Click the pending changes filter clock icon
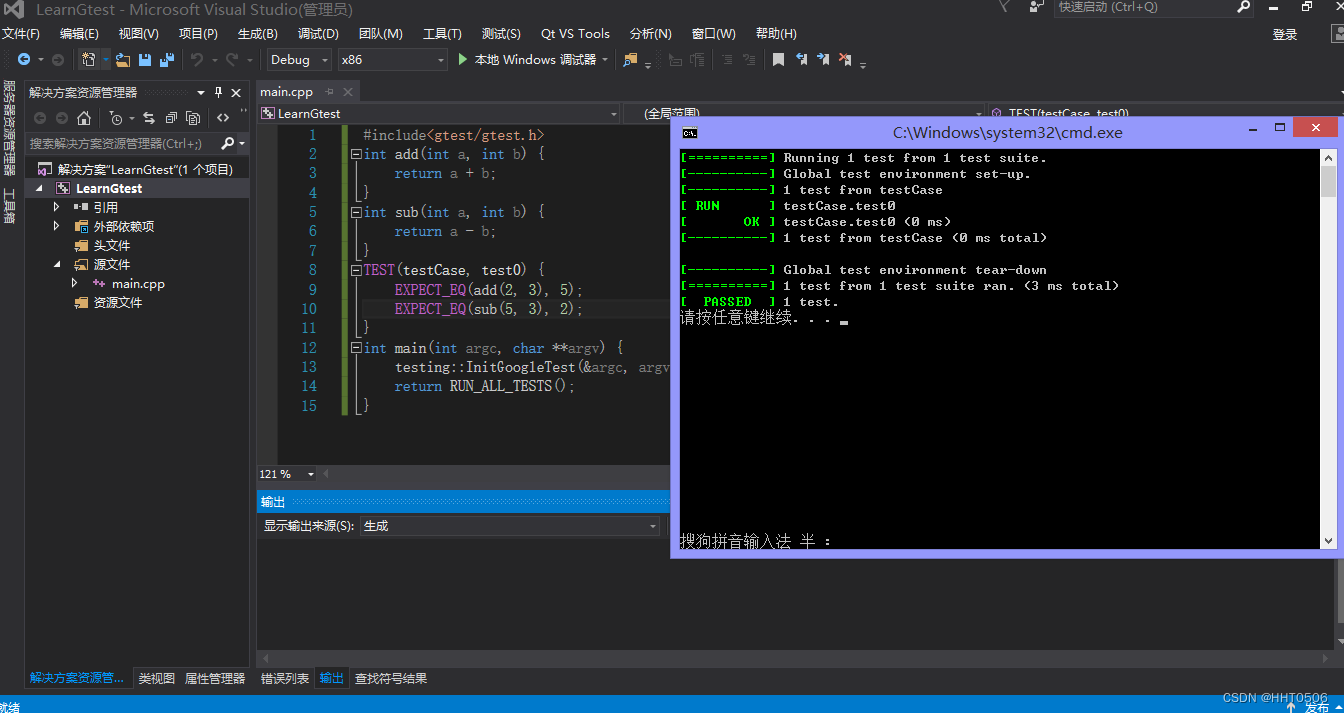Screen dimensions: 1344x713 pyautogui.click(x=116, y=118)
